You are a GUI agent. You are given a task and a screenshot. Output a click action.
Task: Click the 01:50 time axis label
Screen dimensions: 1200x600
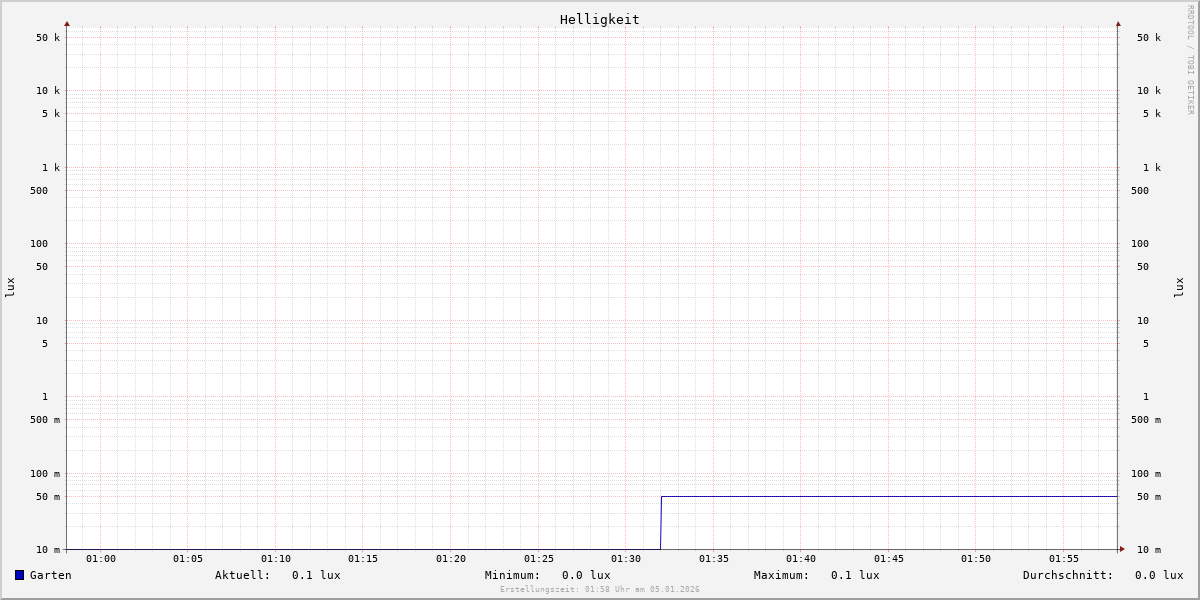pyautogui.click(x=976, y=559)
